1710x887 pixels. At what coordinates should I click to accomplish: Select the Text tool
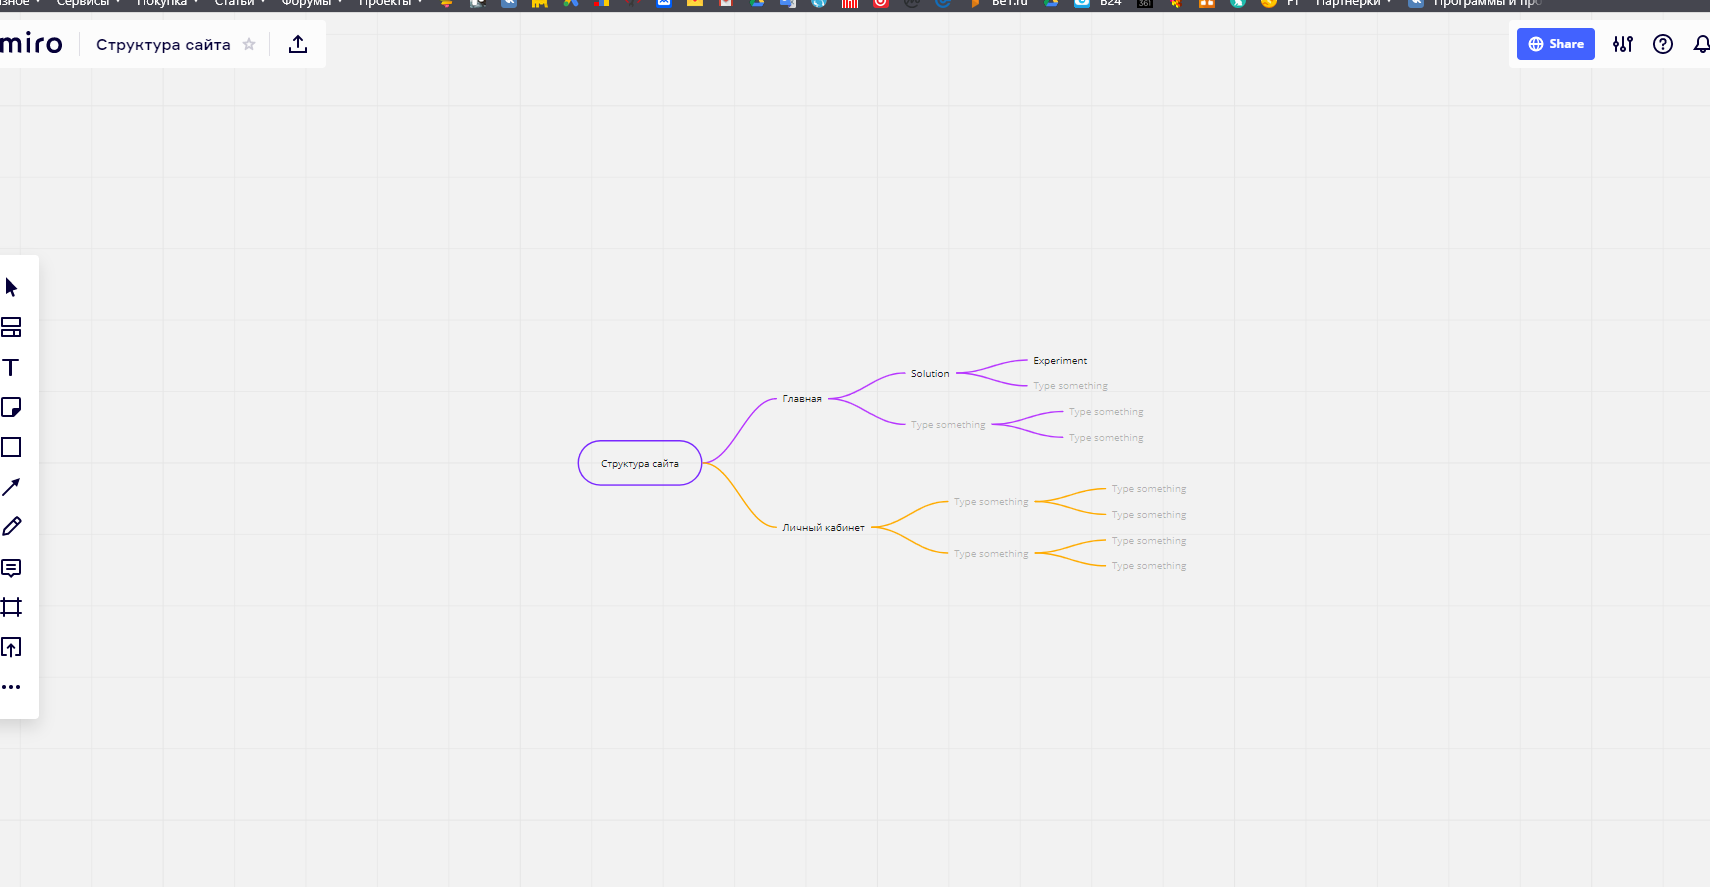click(11, 367)
